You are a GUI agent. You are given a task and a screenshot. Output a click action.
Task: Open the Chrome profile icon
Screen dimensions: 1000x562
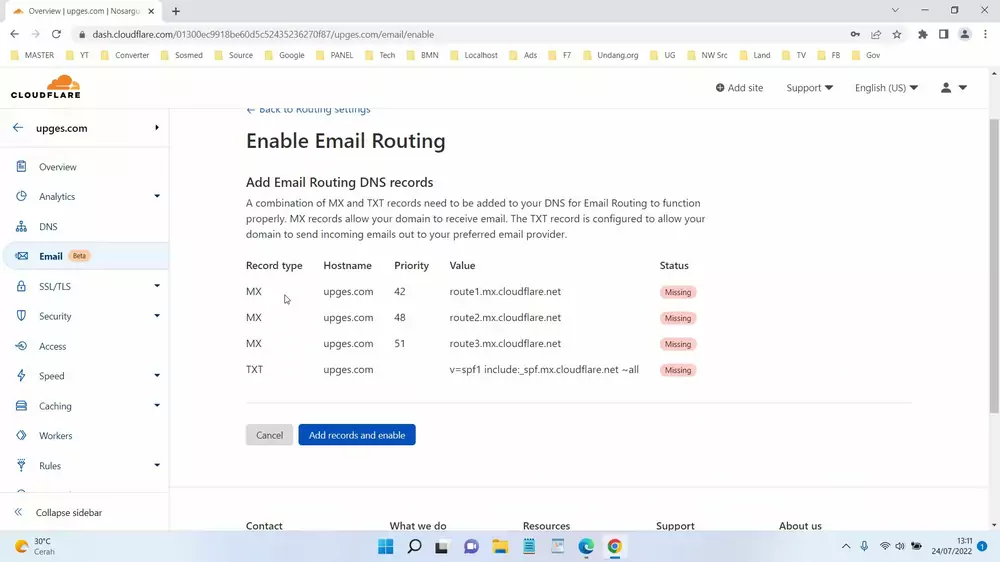tap(965, 34)
